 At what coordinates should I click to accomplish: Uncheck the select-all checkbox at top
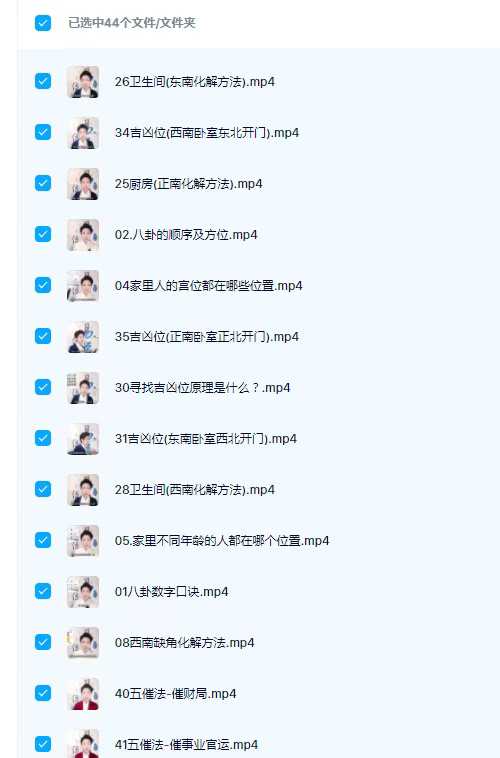click(x=43, y=23)
